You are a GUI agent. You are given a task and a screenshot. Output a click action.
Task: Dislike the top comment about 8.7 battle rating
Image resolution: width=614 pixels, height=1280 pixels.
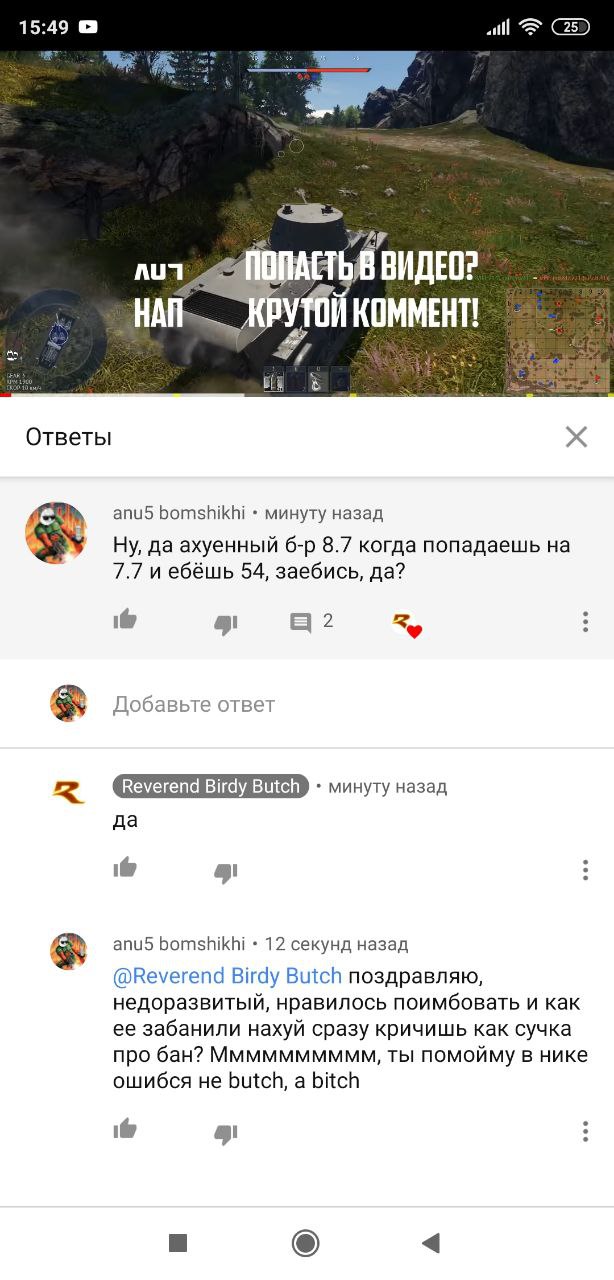(226, 625)
